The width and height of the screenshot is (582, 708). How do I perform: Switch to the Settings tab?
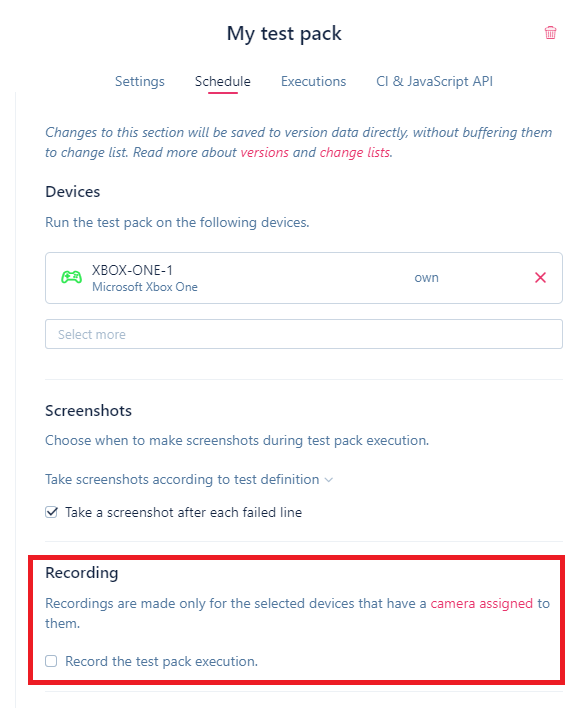tap(140, 81)
